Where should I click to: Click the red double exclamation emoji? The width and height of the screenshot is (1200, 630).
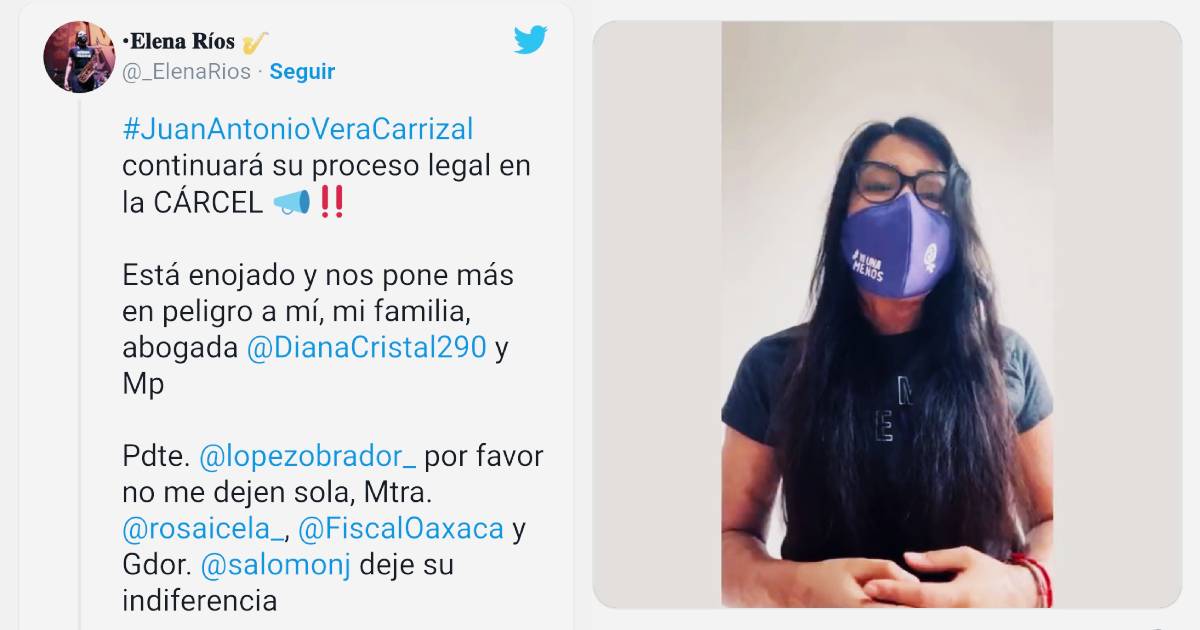[332, 203]
